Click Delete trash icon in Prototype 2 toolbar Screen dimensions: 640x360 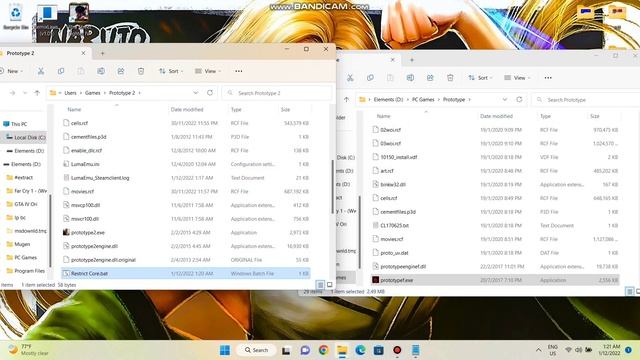click(x=141, y=71)
